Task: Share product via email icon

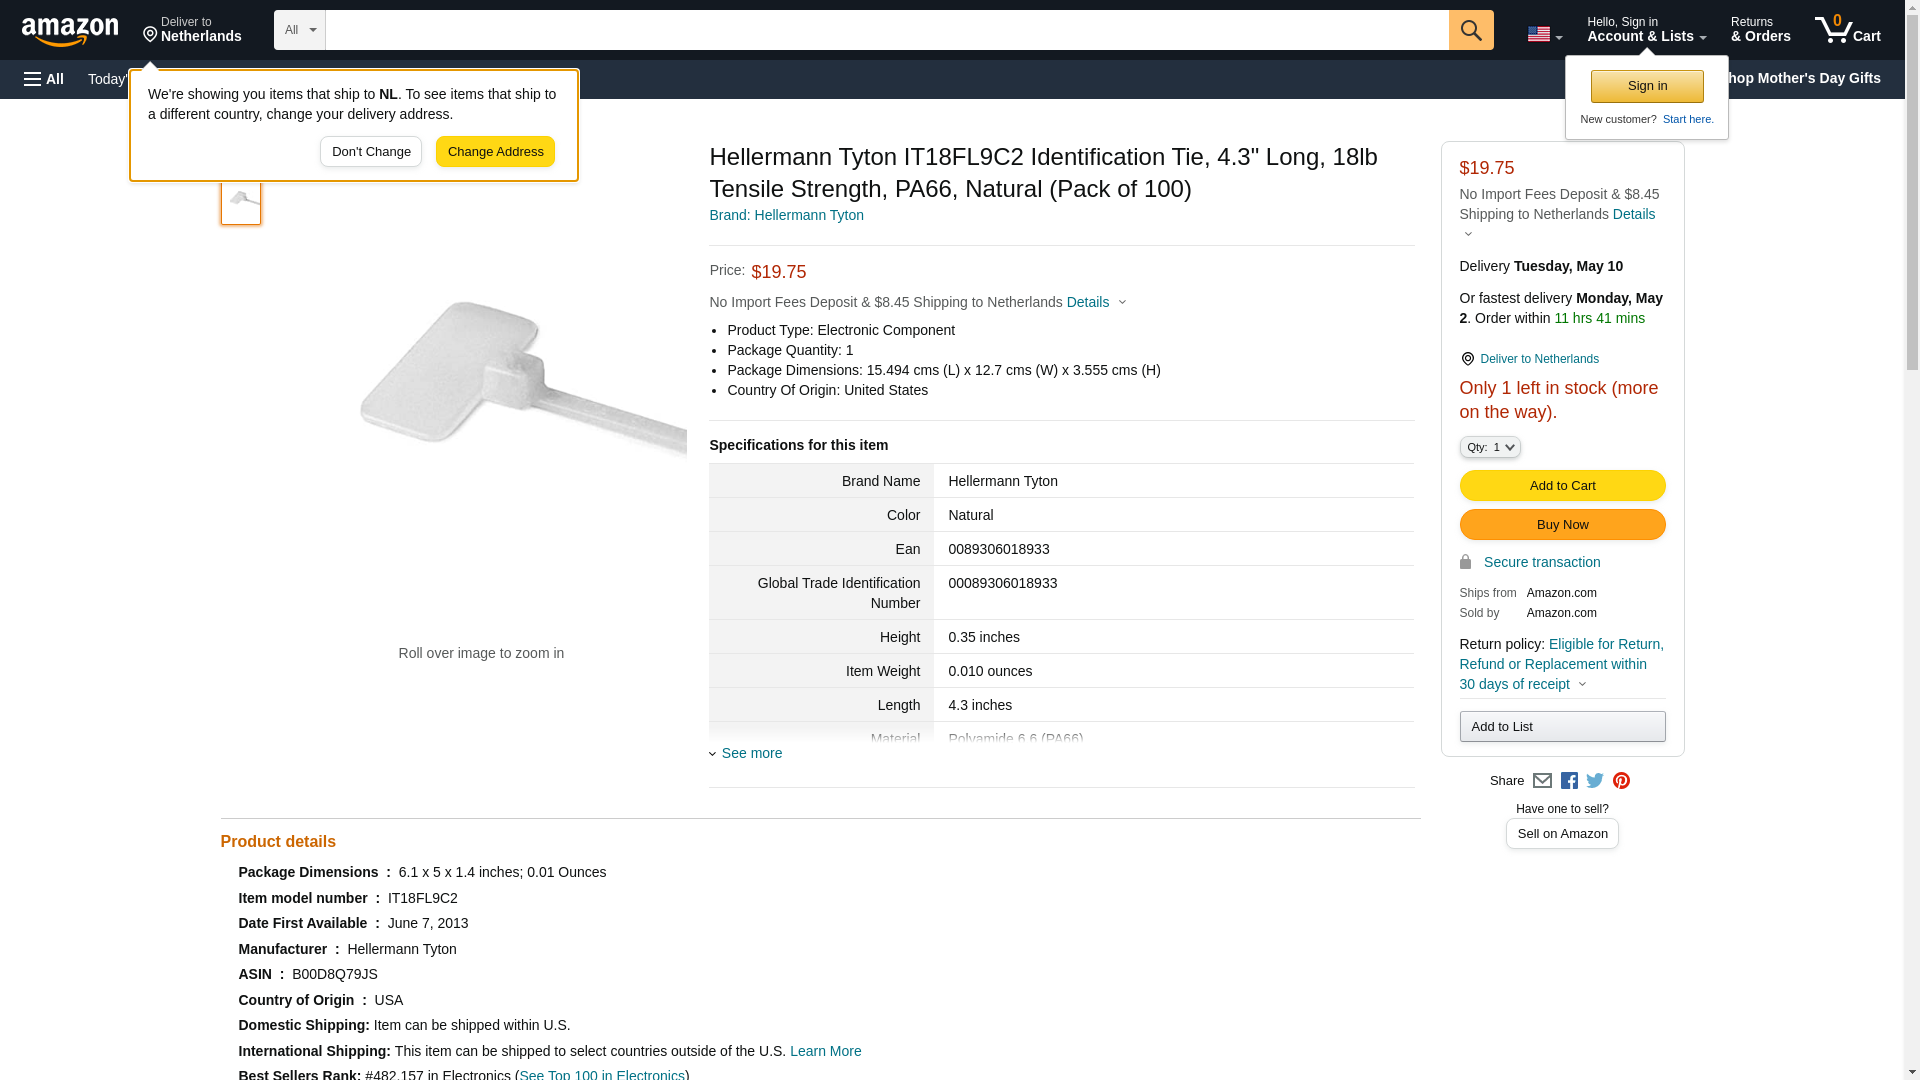Action: tap(1542, 781)
